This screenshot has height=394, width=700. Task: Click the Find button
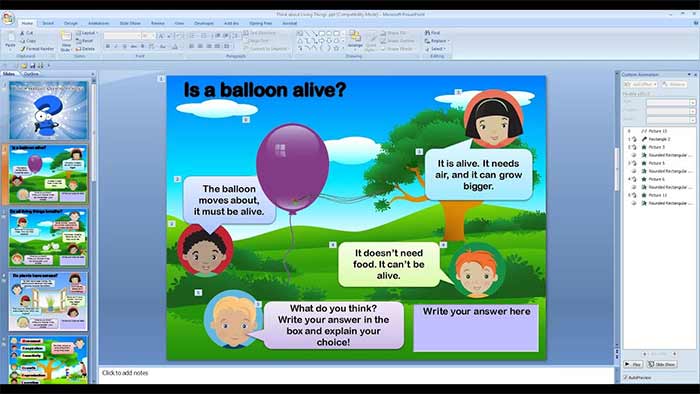[x=432, y=33]
